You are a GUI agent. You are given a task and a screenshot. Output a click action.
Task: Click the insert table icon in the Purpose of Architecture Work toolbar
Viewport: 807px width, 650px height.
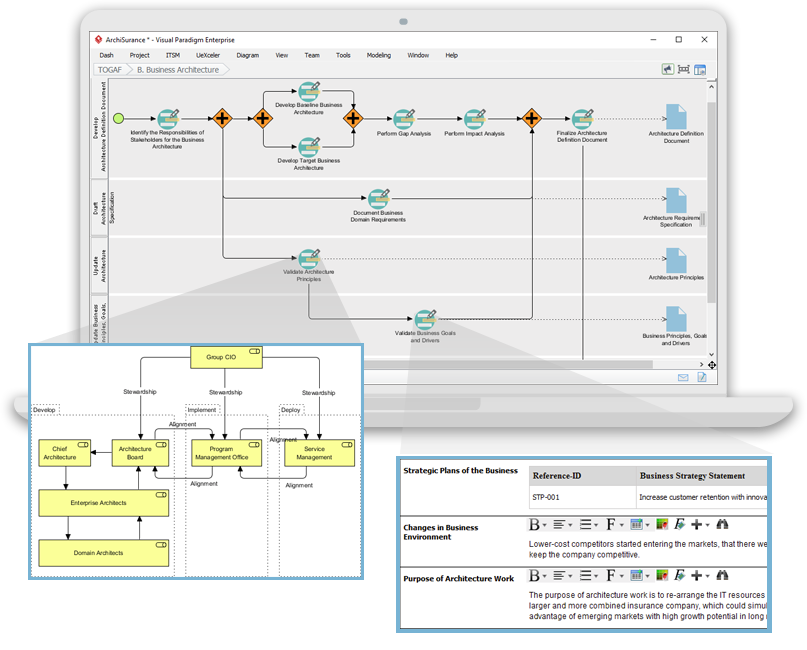tap(636, 576)
